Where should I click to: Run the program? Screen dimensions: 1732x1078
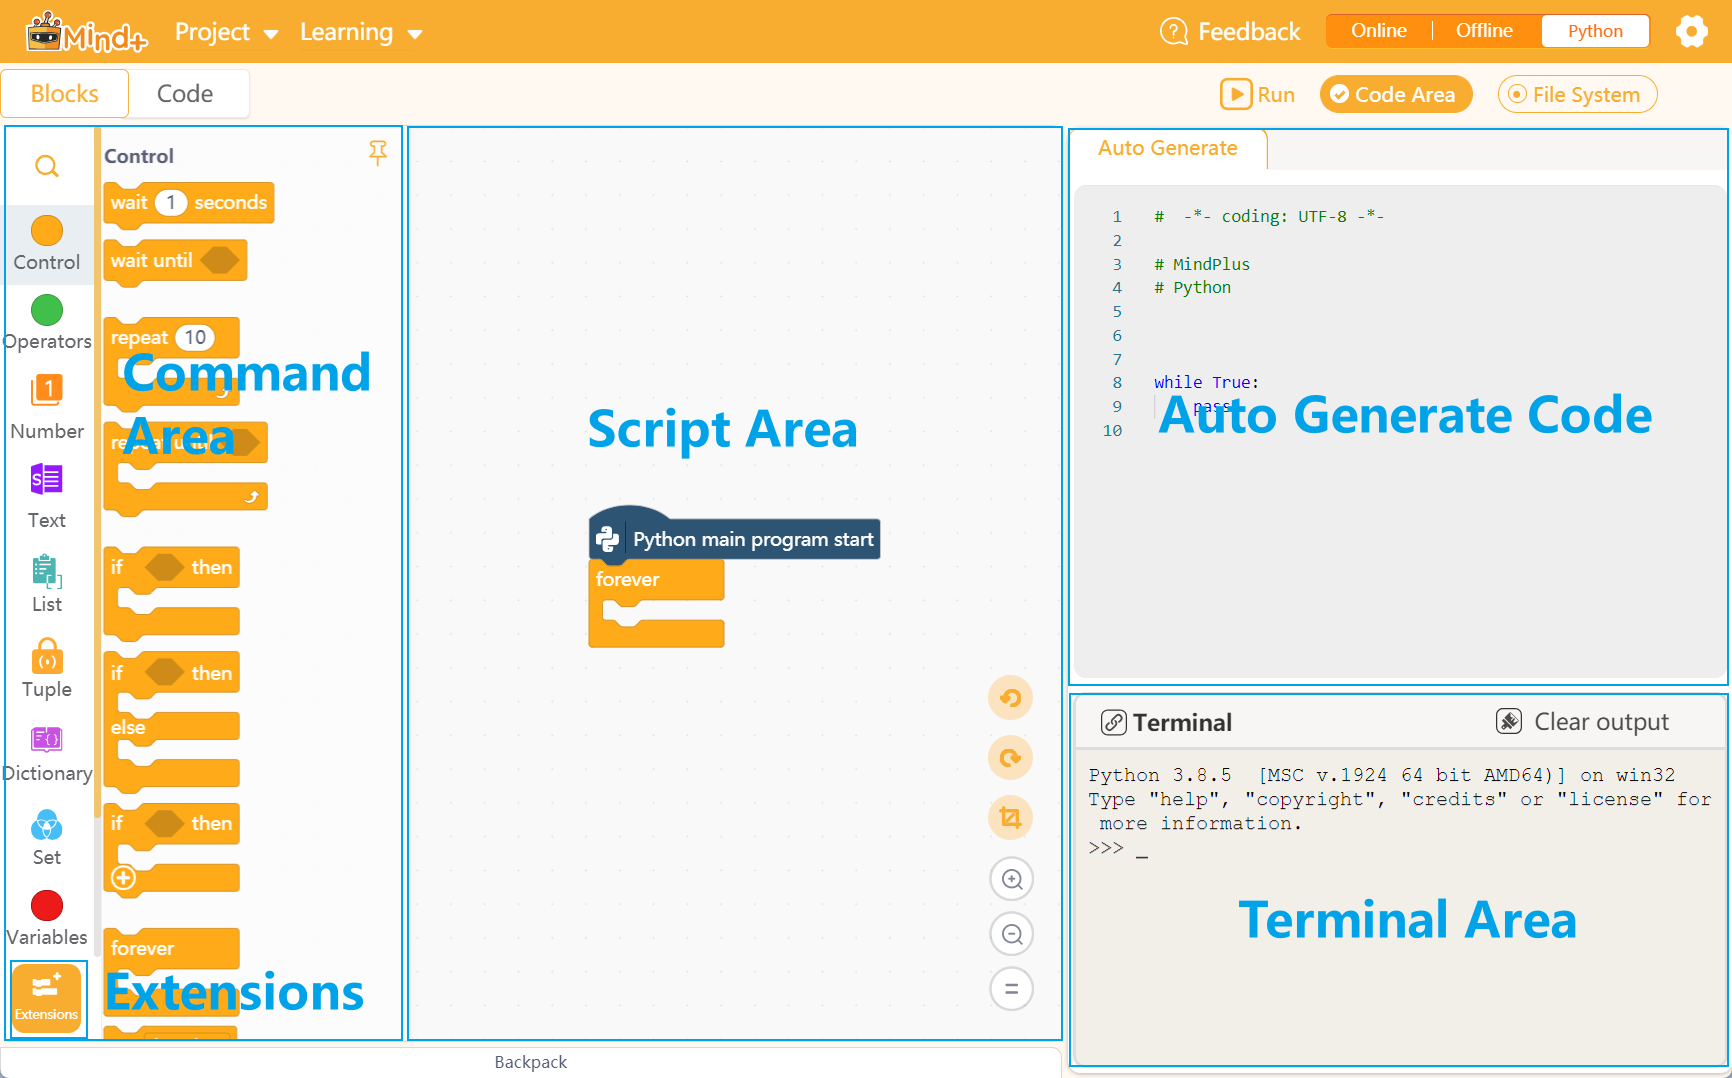click(x=1257, y=94)
